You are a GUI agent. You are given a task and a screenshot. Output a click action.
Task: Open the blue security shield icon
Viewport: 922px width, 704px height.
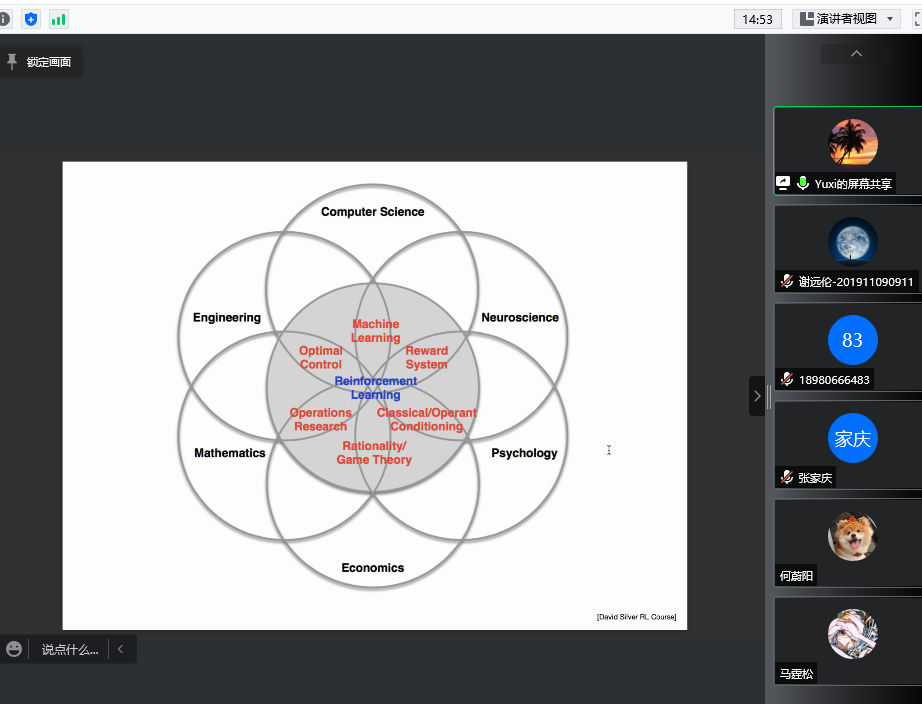[31, 19]
